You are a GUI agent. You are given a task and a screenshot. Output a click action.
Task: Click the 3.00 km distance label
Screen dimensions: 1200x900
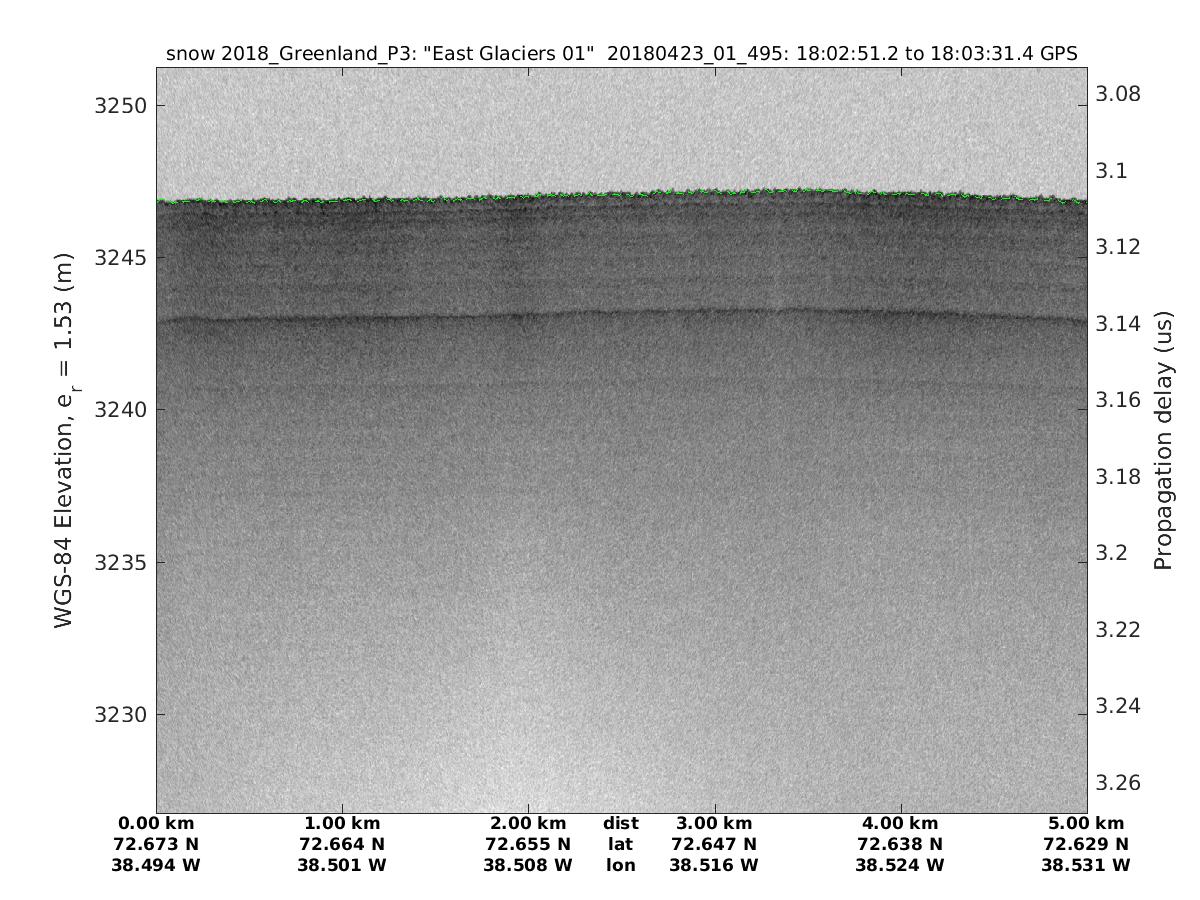[x=714, y=824]
